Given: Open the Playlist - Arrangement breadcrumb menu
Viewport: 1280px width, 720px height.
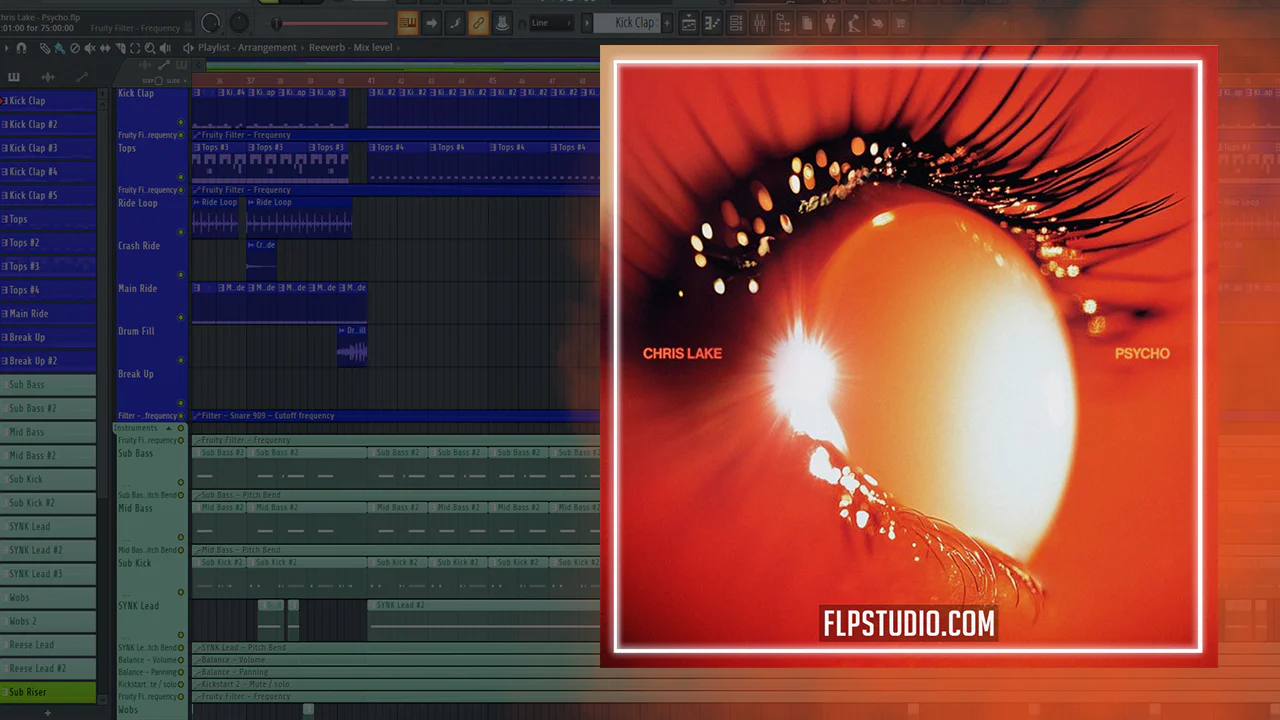Looking at the screenshot, I should (x=247, y=48).
